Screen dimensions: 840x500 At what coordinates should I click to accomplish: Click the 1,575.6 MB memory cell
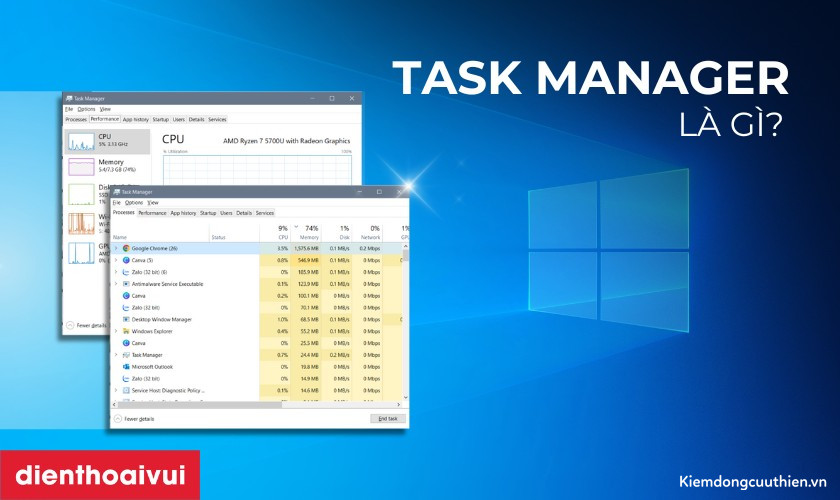[306, 248]
